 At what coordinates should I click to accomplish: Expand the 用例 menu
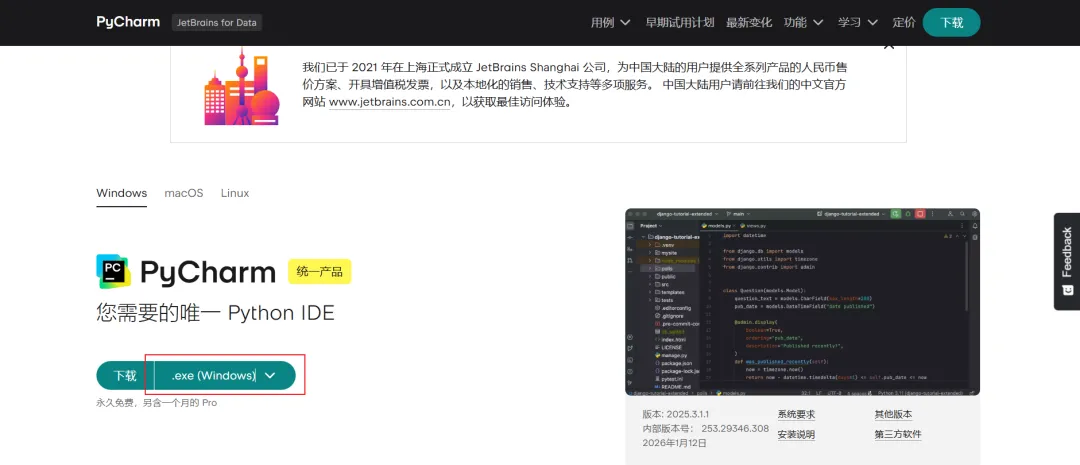tap(610, 23)
